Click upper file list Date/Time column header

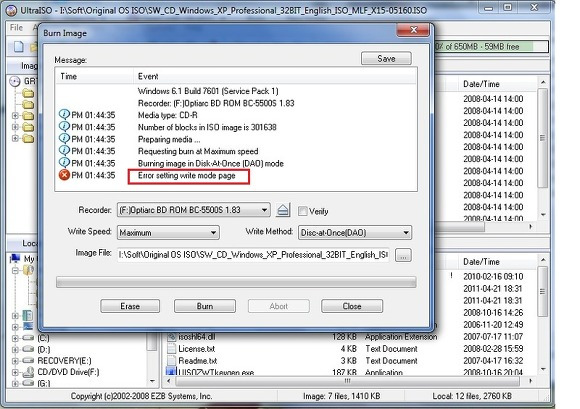(481, 84)
